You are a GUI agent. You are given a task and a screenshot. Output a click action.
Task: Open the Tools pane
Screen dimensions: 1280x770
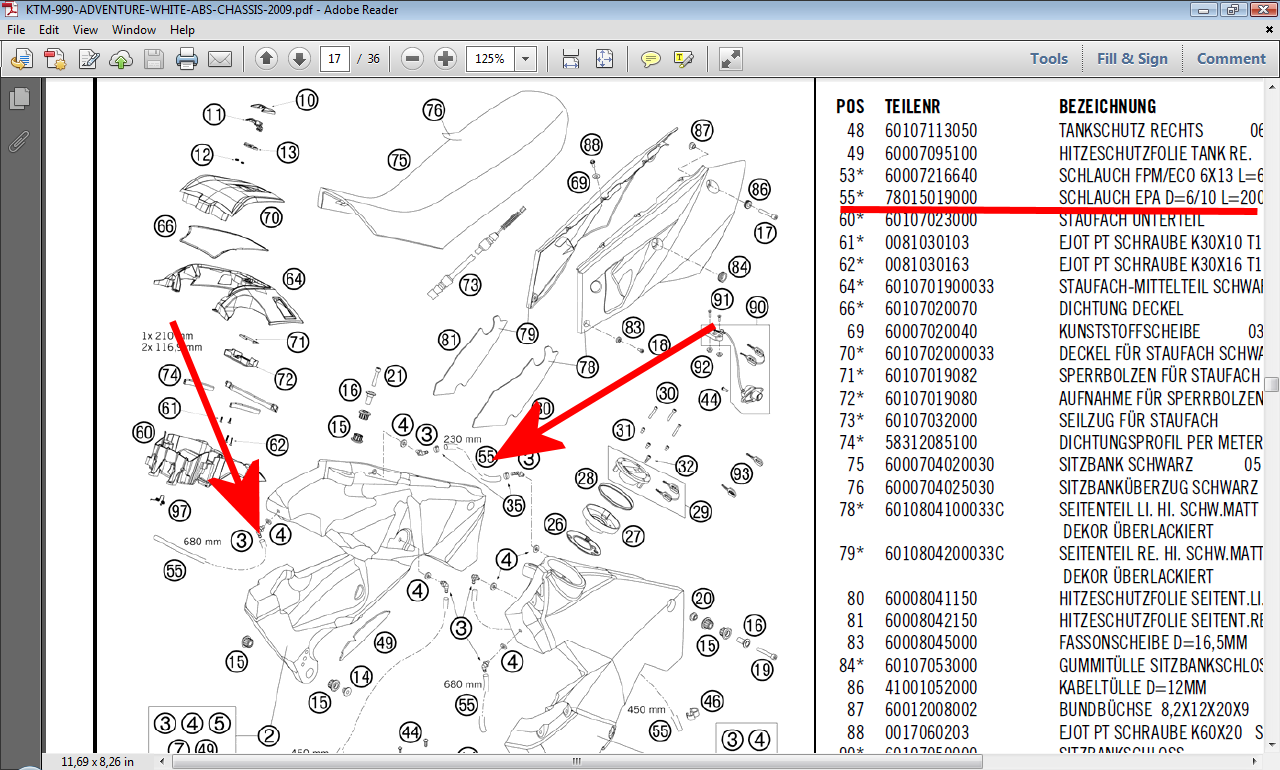click(x=1049, y=59)
